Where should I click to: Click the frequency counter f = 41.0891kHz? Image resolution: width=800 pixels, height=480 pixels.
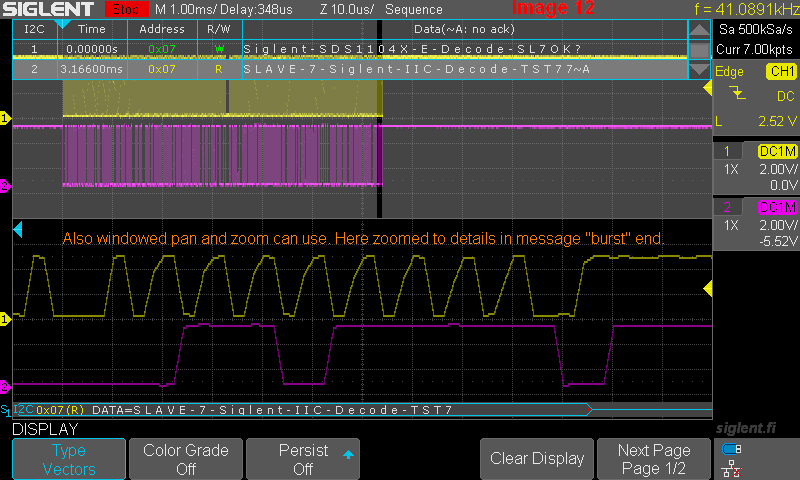pyautogui.click(x=746, y=9)
